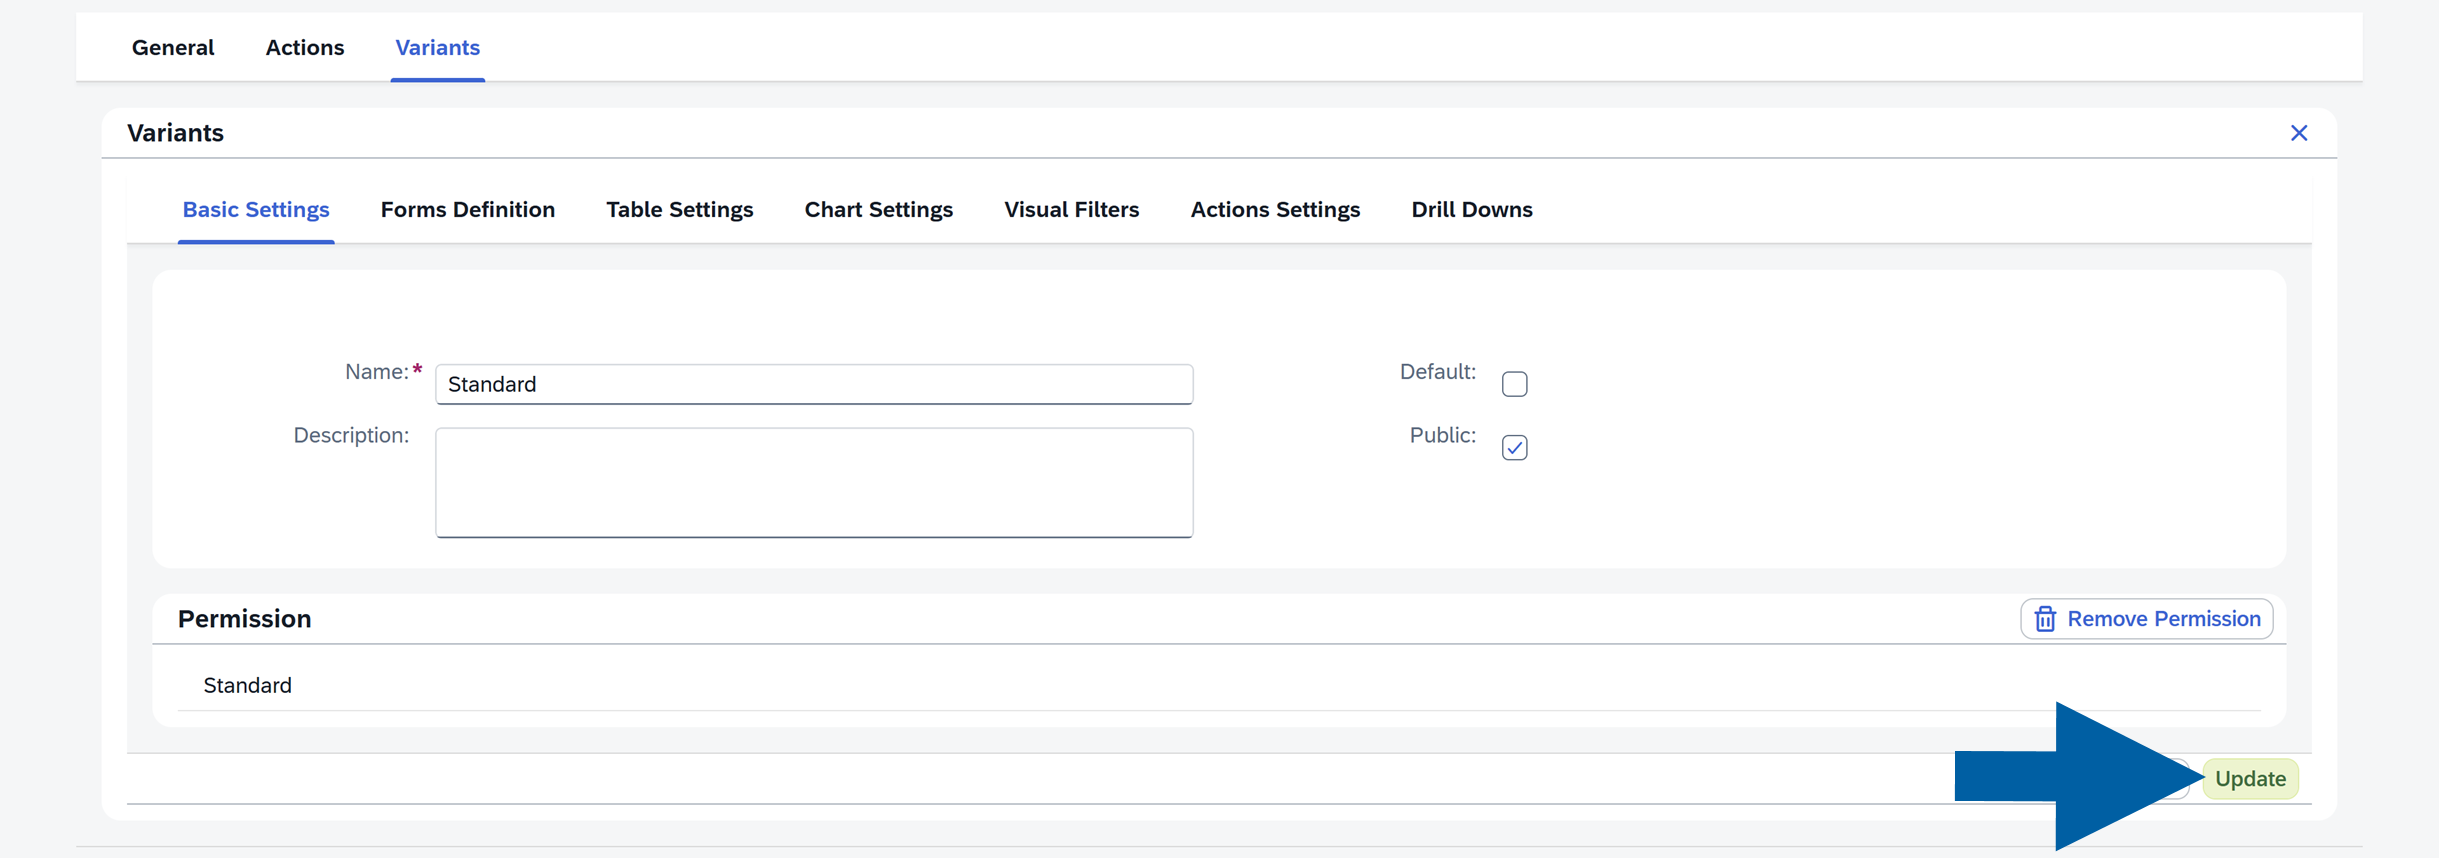Close the Variants panel with X icon
Image resolution: width=2439 pixels, height=858 pixels.
(x=2298, y=133)
